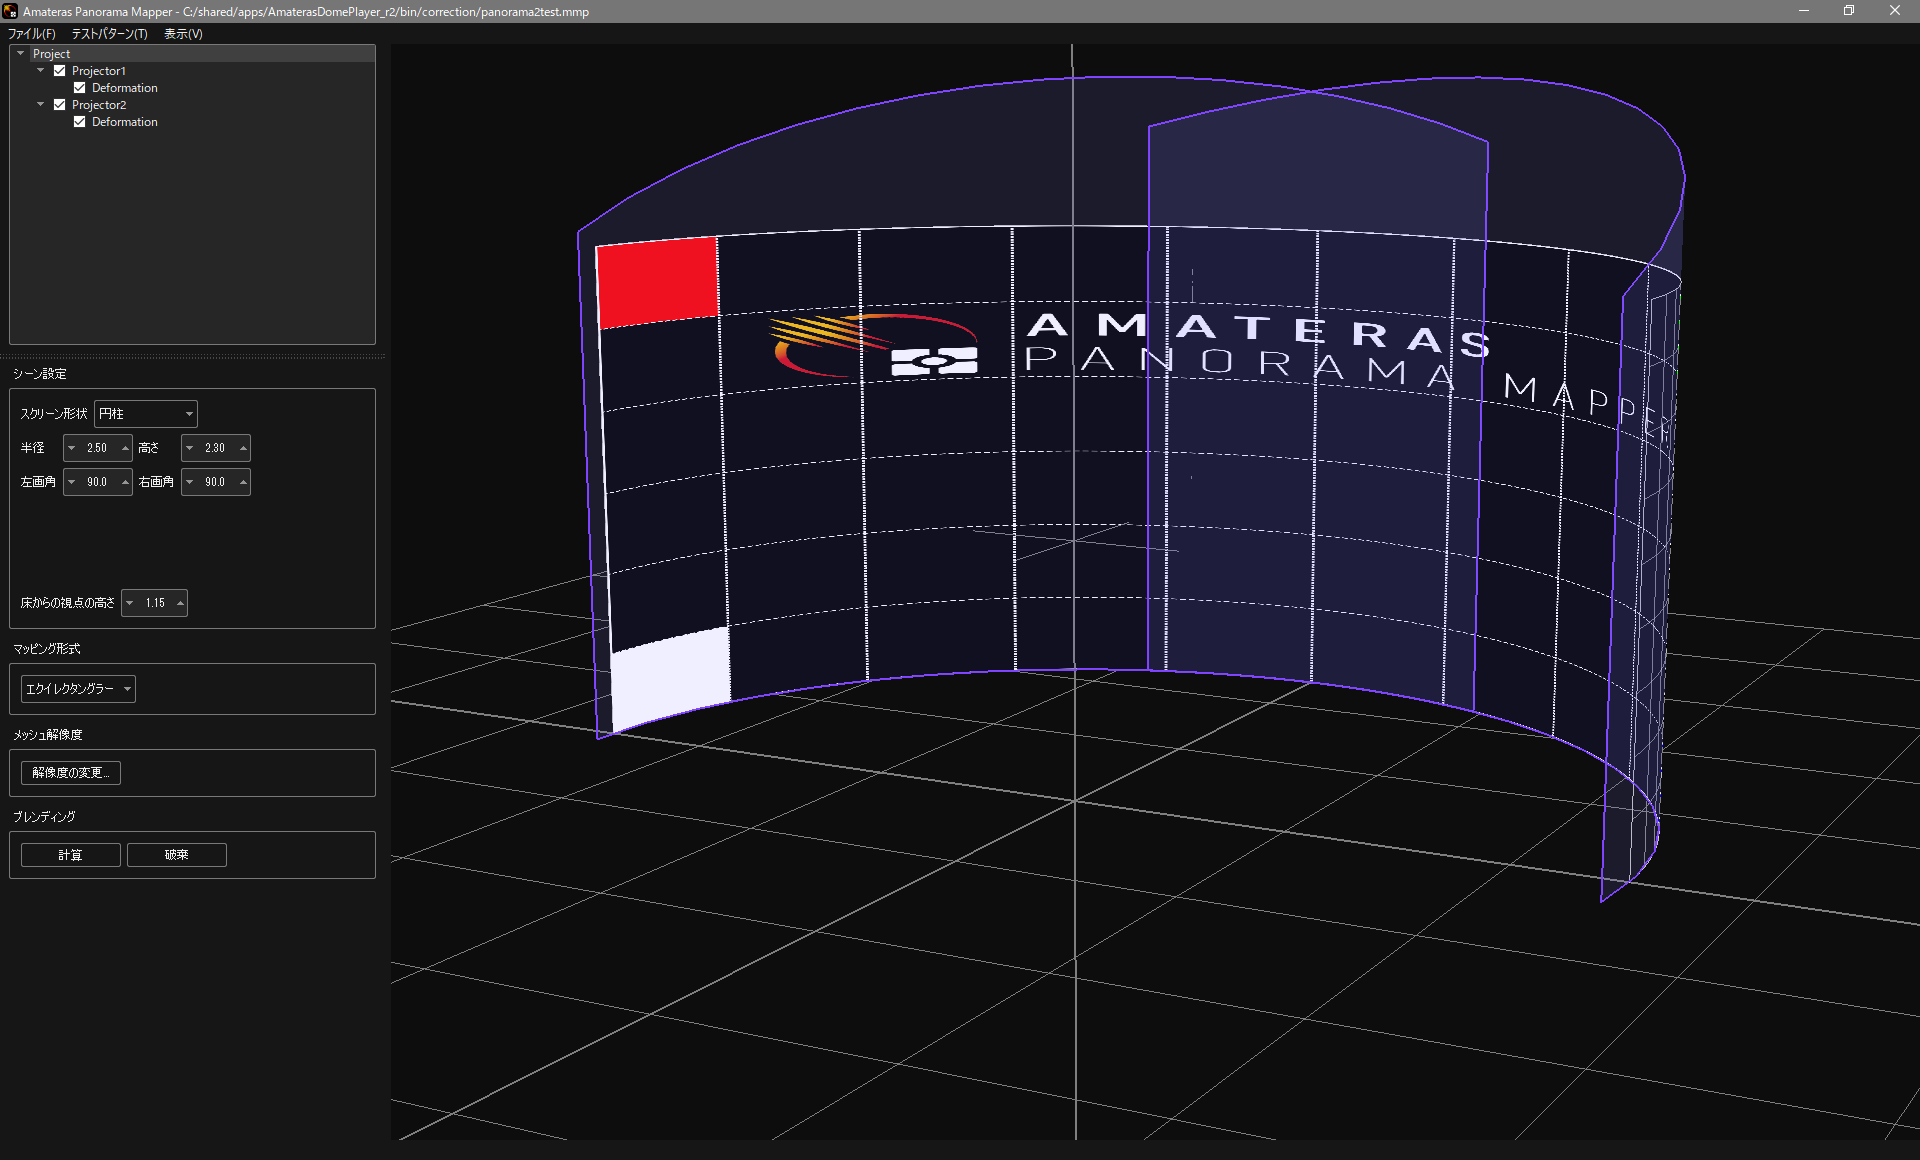Minimize the Panorama Mapper window
Viewport: 1920px width, 1160px height.
1804,11
